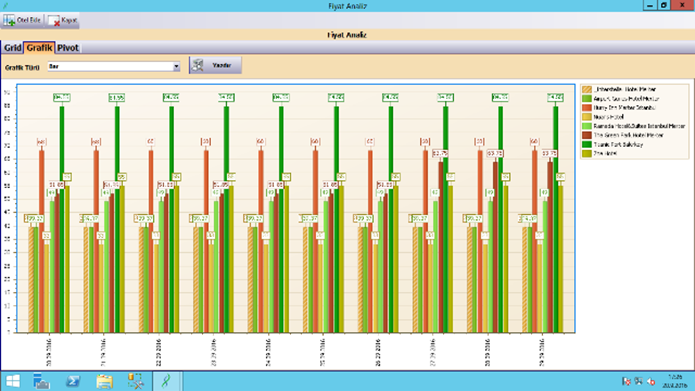Open Server Manager from taskbar

click(x=41, y=381)
